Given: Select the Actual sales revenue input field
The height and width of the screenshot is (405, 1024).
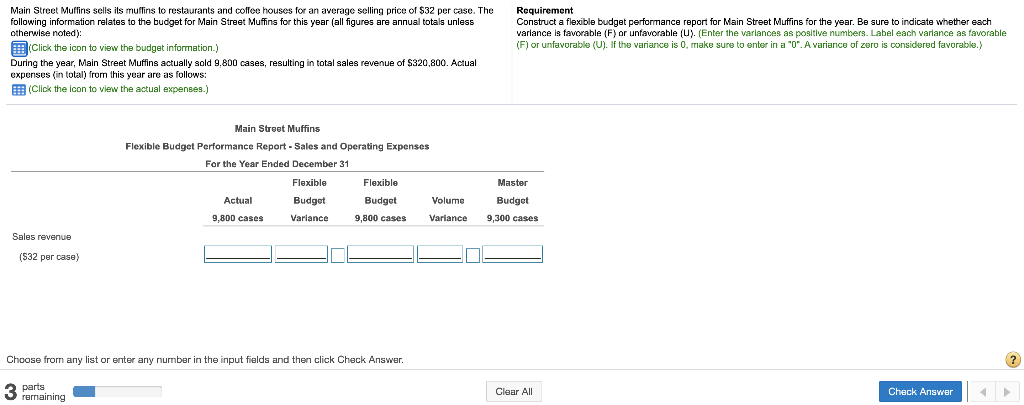Looking at the screenshot, I should 238,254.
